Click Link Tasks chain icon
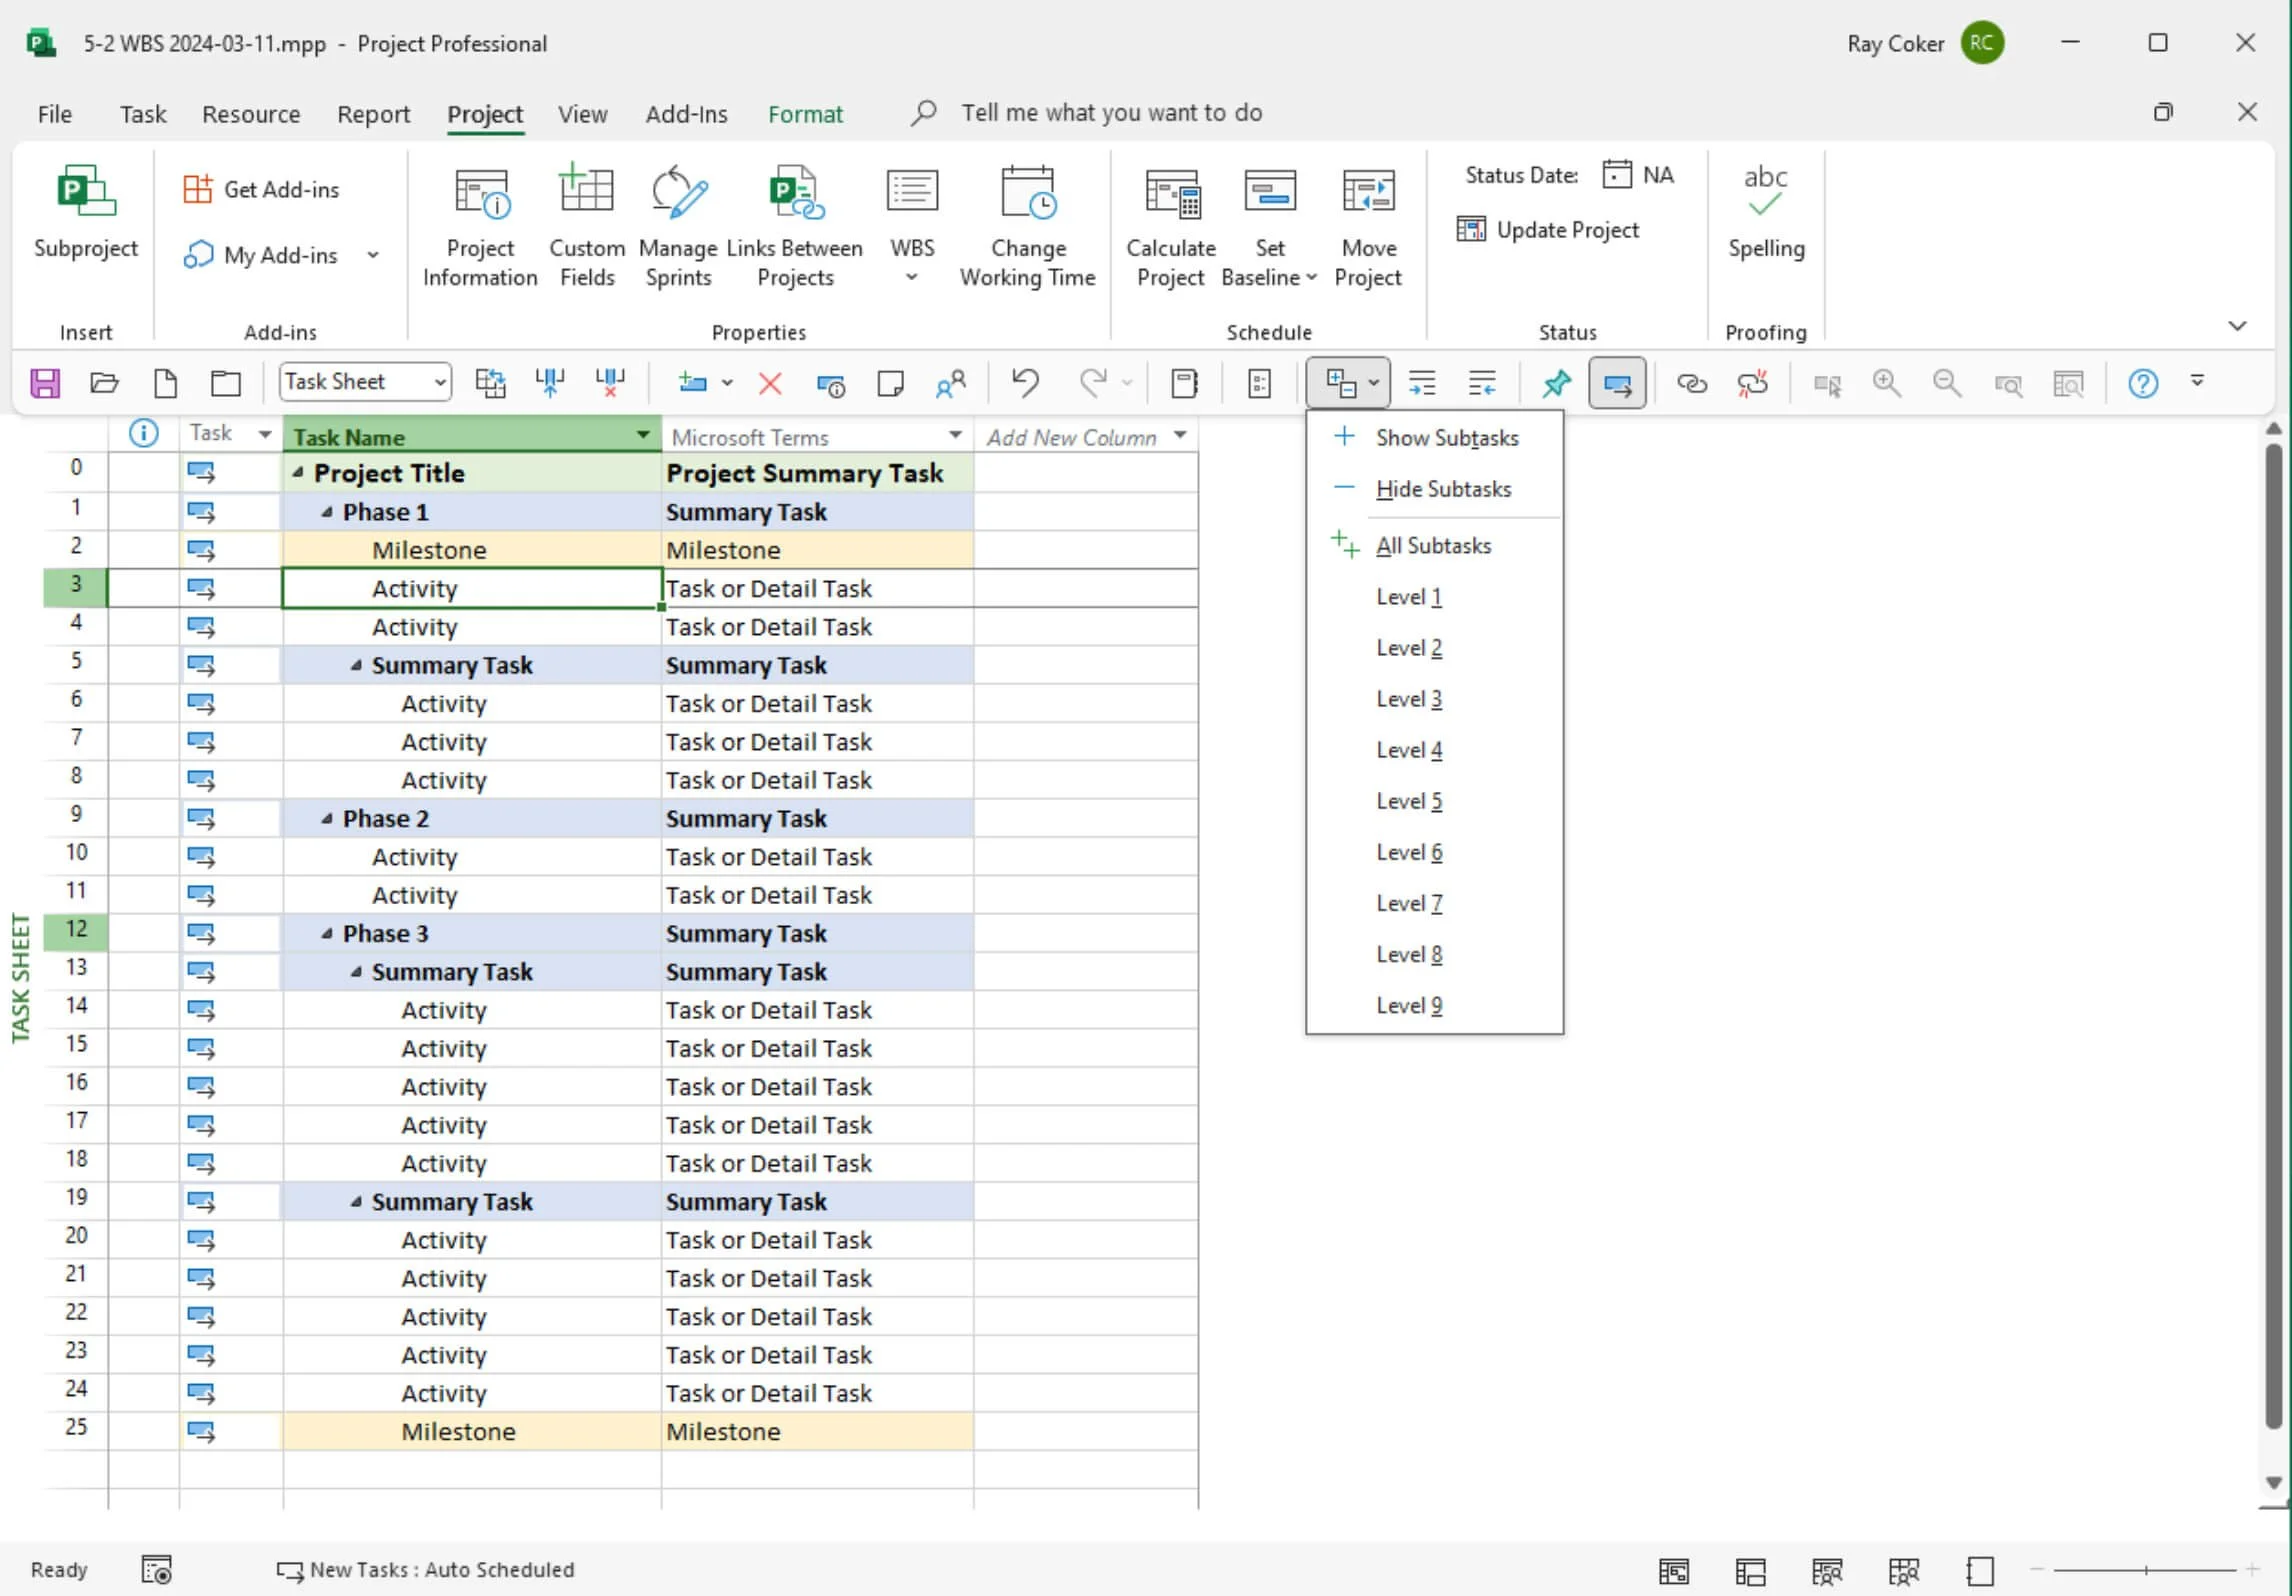This screenshot has height=1596, width=2292. click(x=1691, y=383)
